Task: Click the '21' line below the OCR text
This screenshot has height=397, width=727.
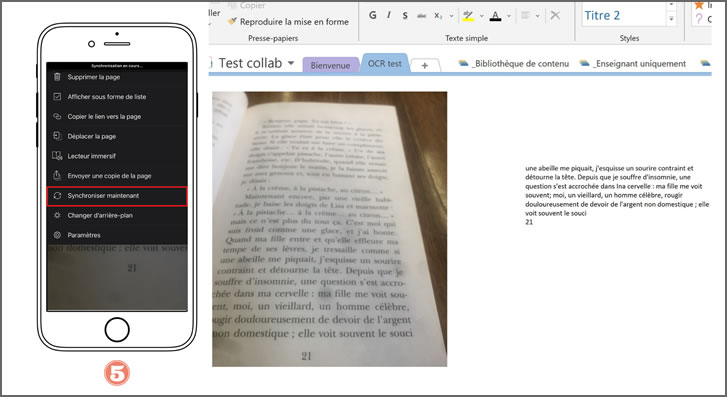Action: click(529, 222)
